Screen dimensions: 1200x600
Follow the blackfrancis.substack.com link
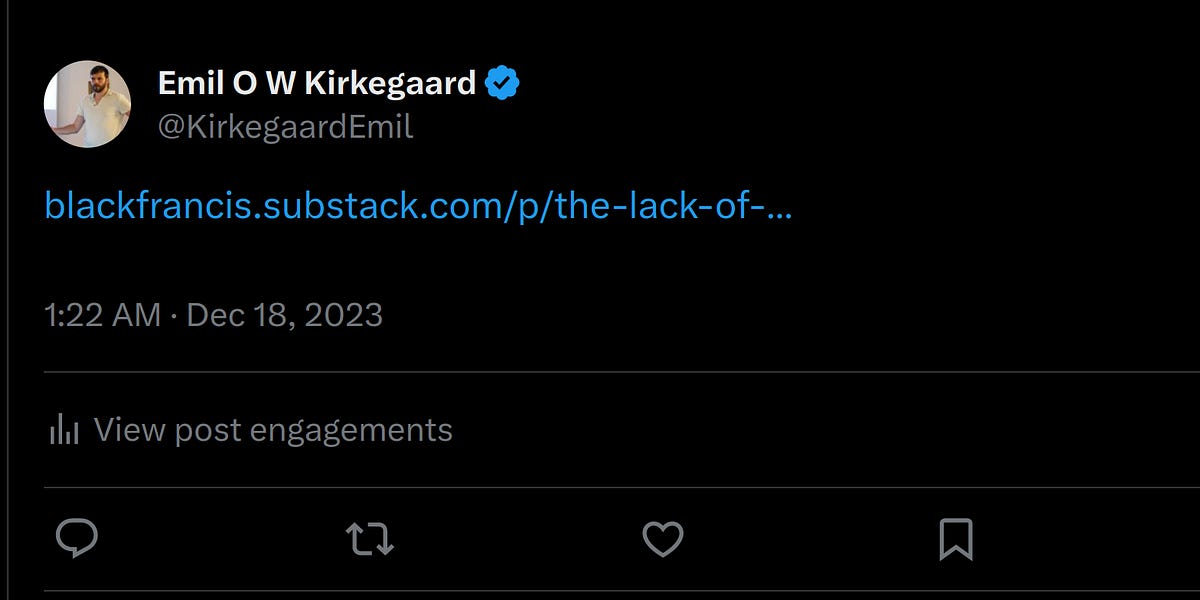[420, 208]
